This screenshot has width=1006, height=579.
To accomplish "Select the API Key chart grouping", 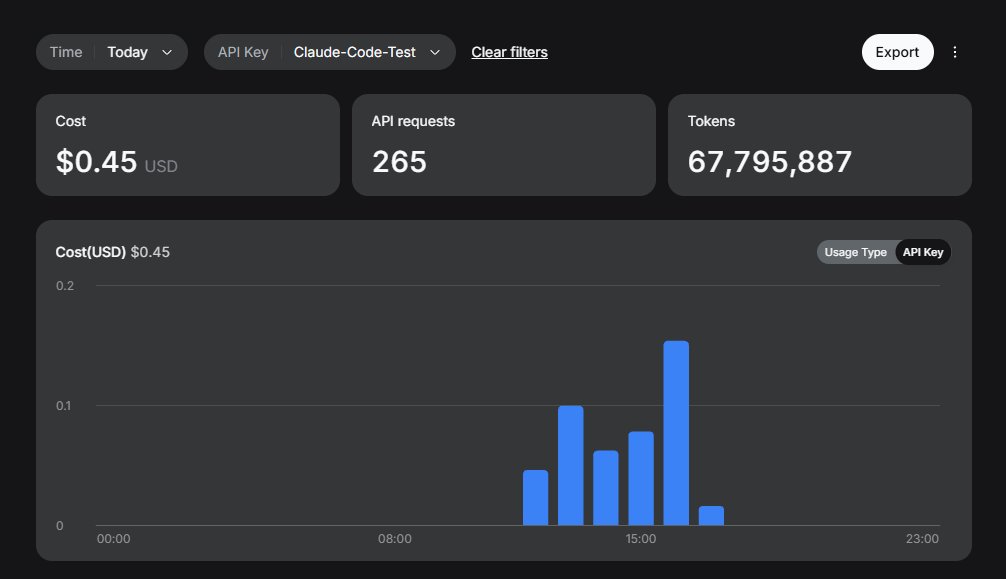I will (923, 252).
